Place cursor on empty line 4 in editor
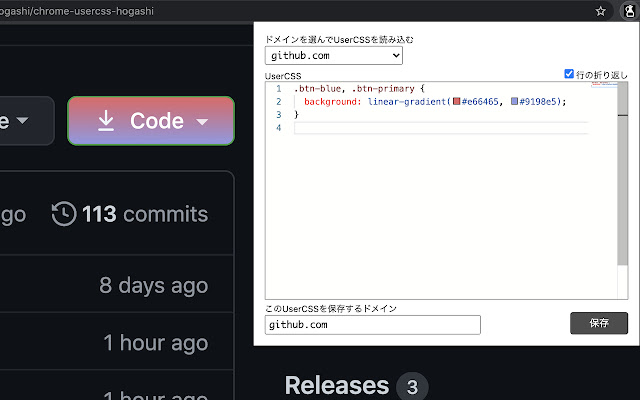 coord(440,128)
